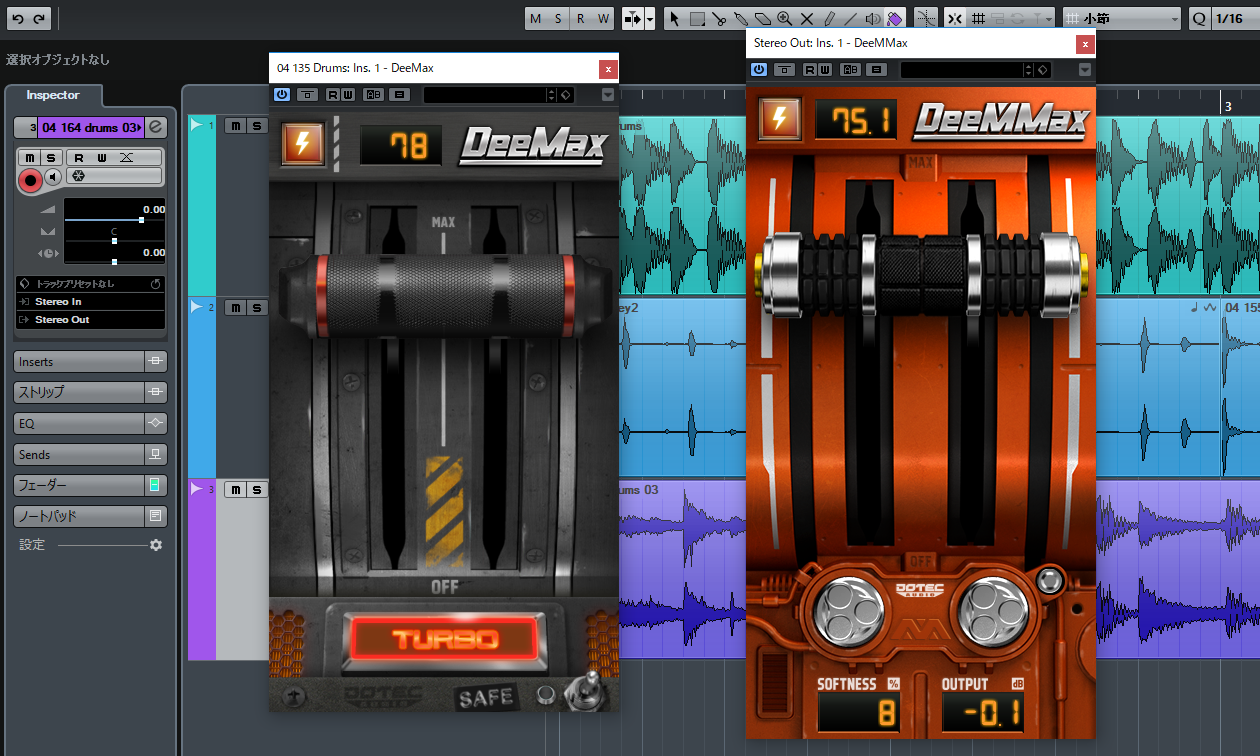Select the Line tool
1260x756 pixels.
coord(851,18)
